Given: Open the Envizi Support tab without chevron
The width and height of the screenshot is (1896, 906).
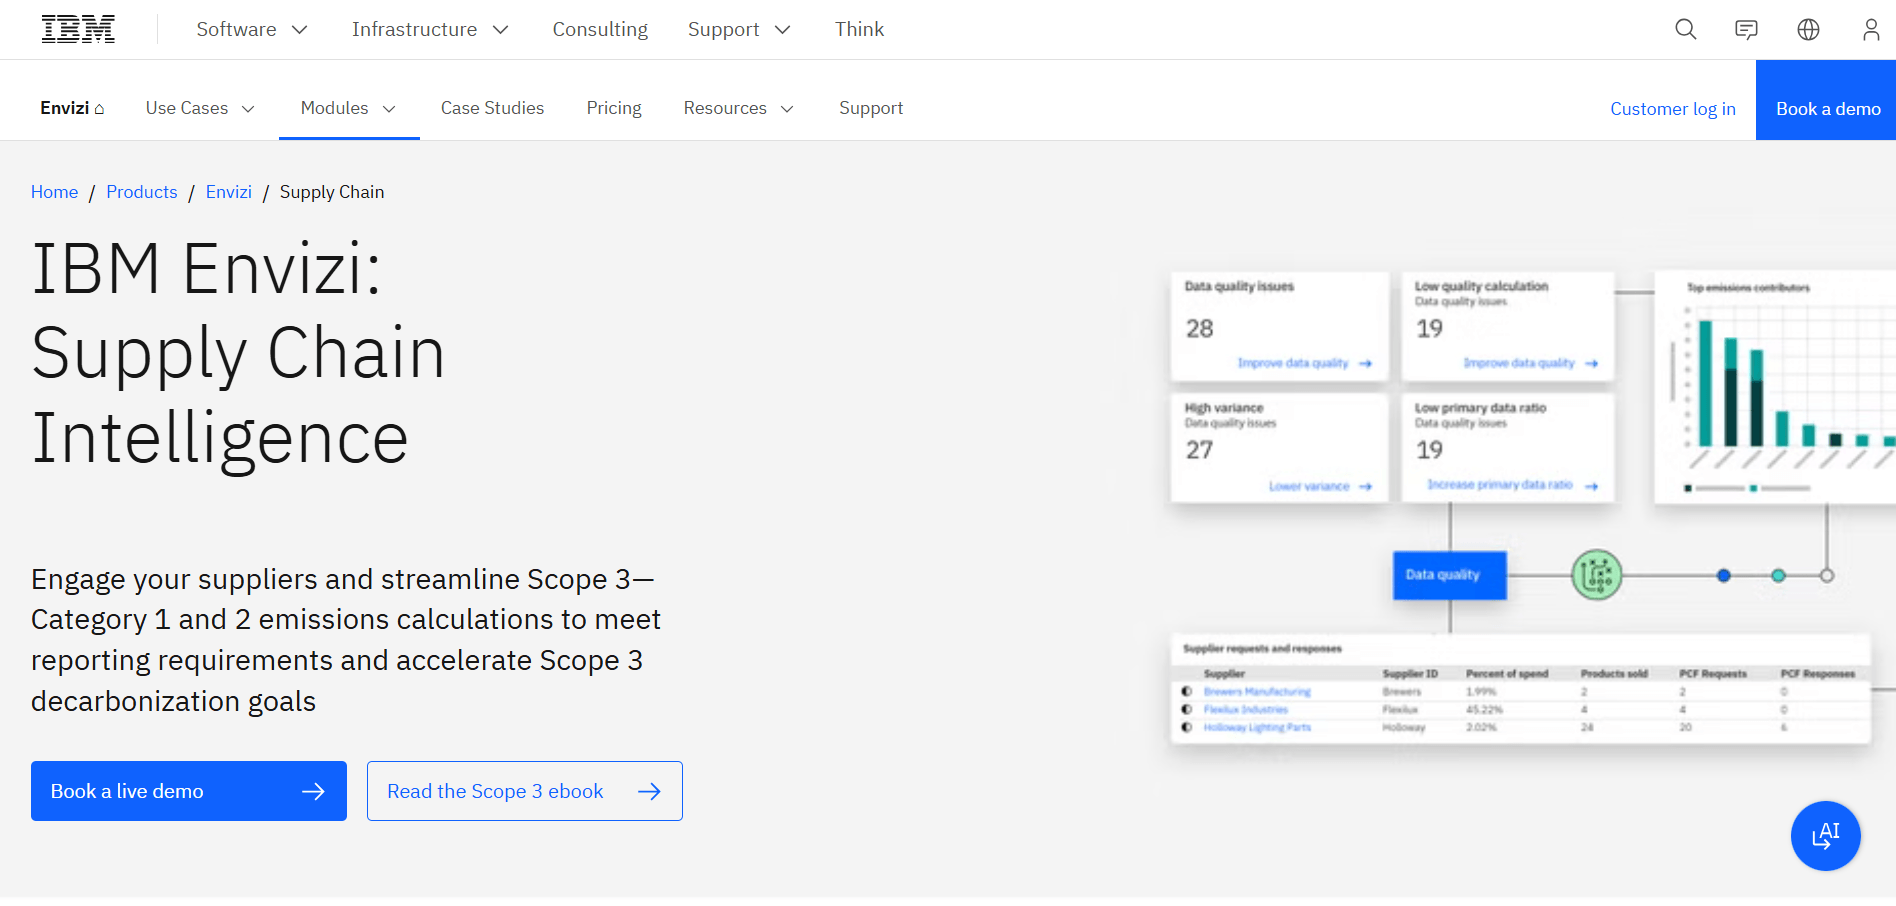Looking at the screenshot, I should point(871,108).
